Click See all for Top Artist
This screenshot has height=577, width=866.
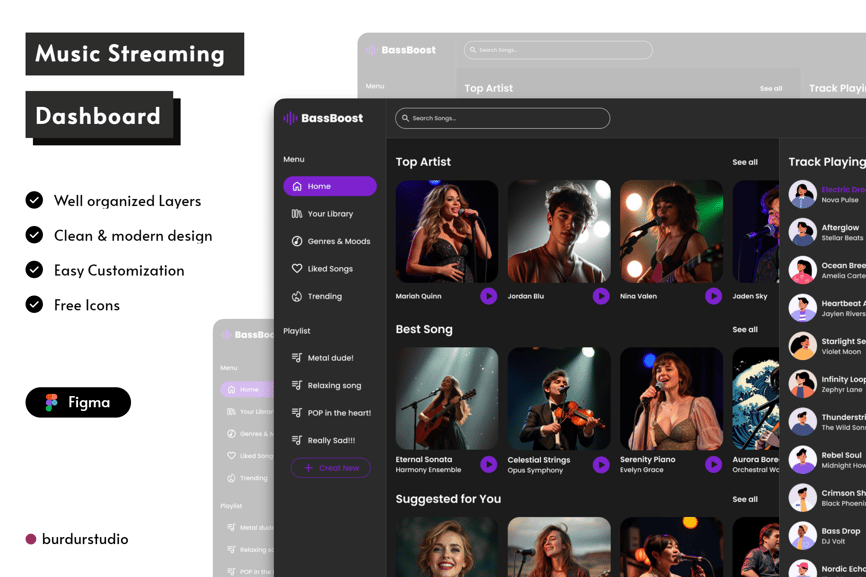744,162
